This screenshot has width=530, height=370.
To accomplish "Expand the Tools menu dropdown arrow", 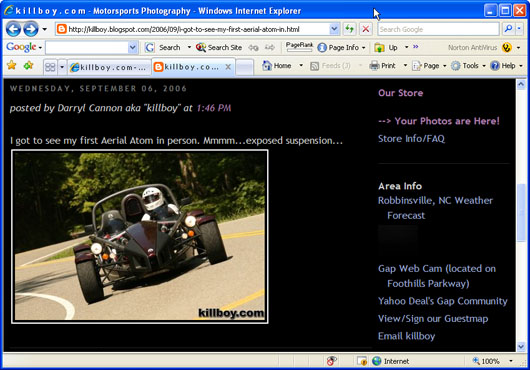I will coord(484,66).
